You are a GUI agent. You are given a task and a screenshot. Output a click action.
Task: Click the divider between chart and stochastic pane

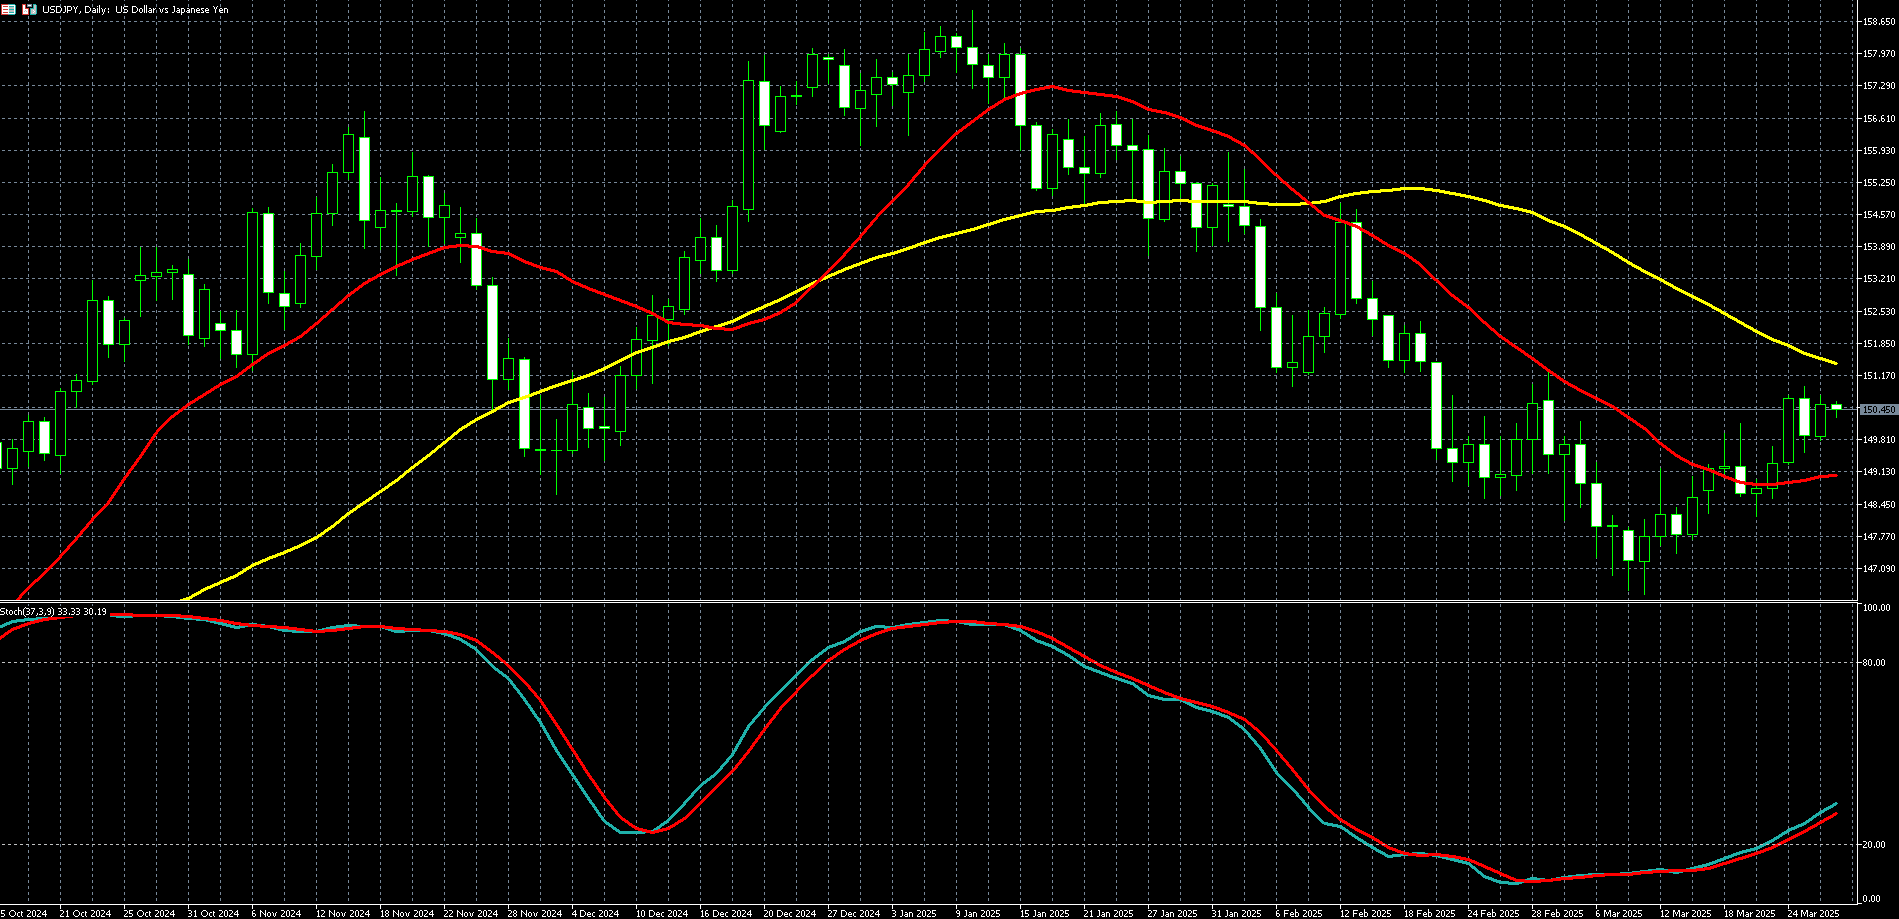tap(928, 602)
